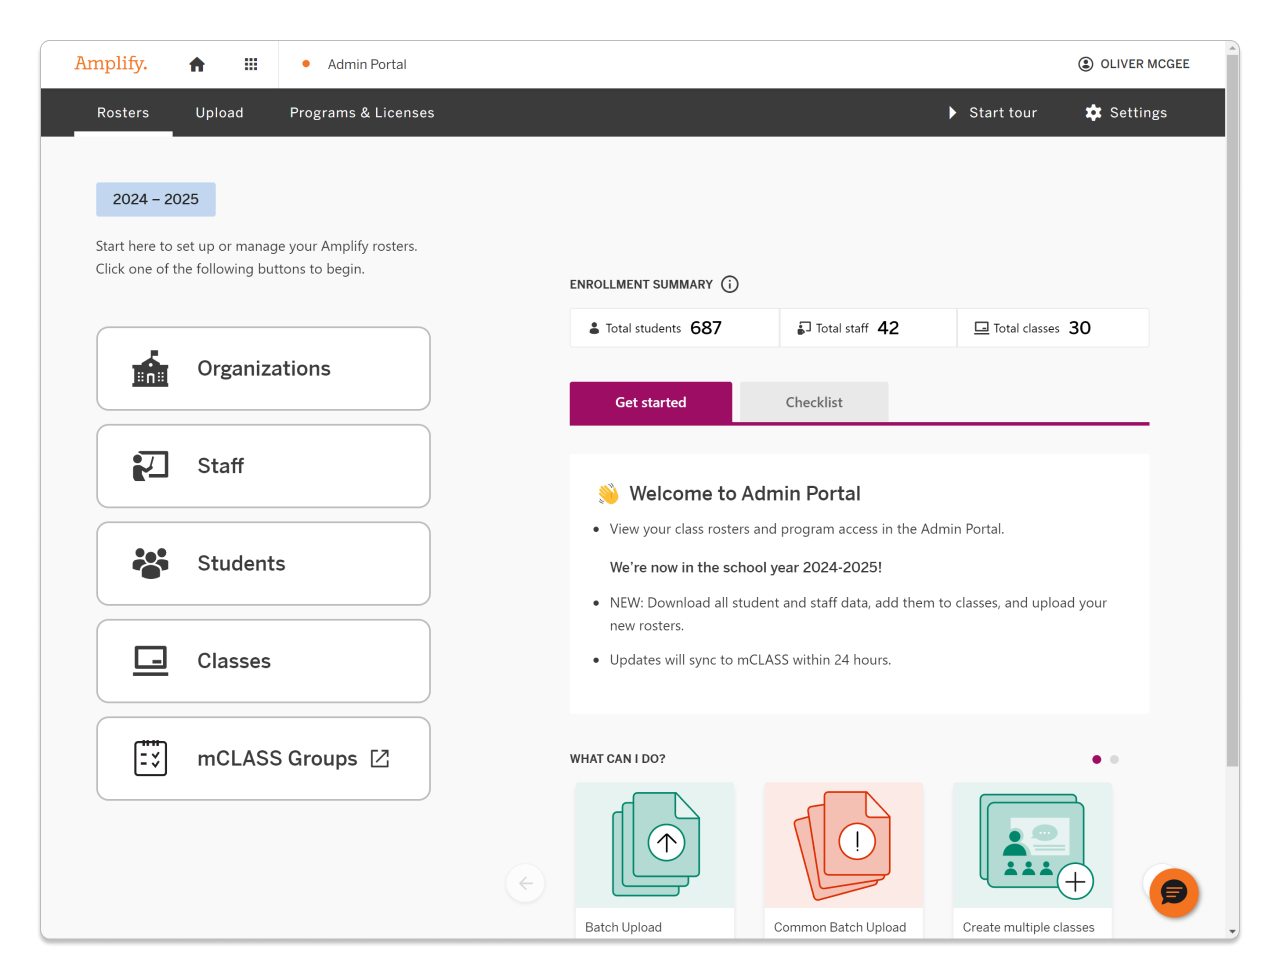This screenshot has height=980, width=1280.
Task: Click the Batch Upload document icon
Action: (x=655, y=845)
